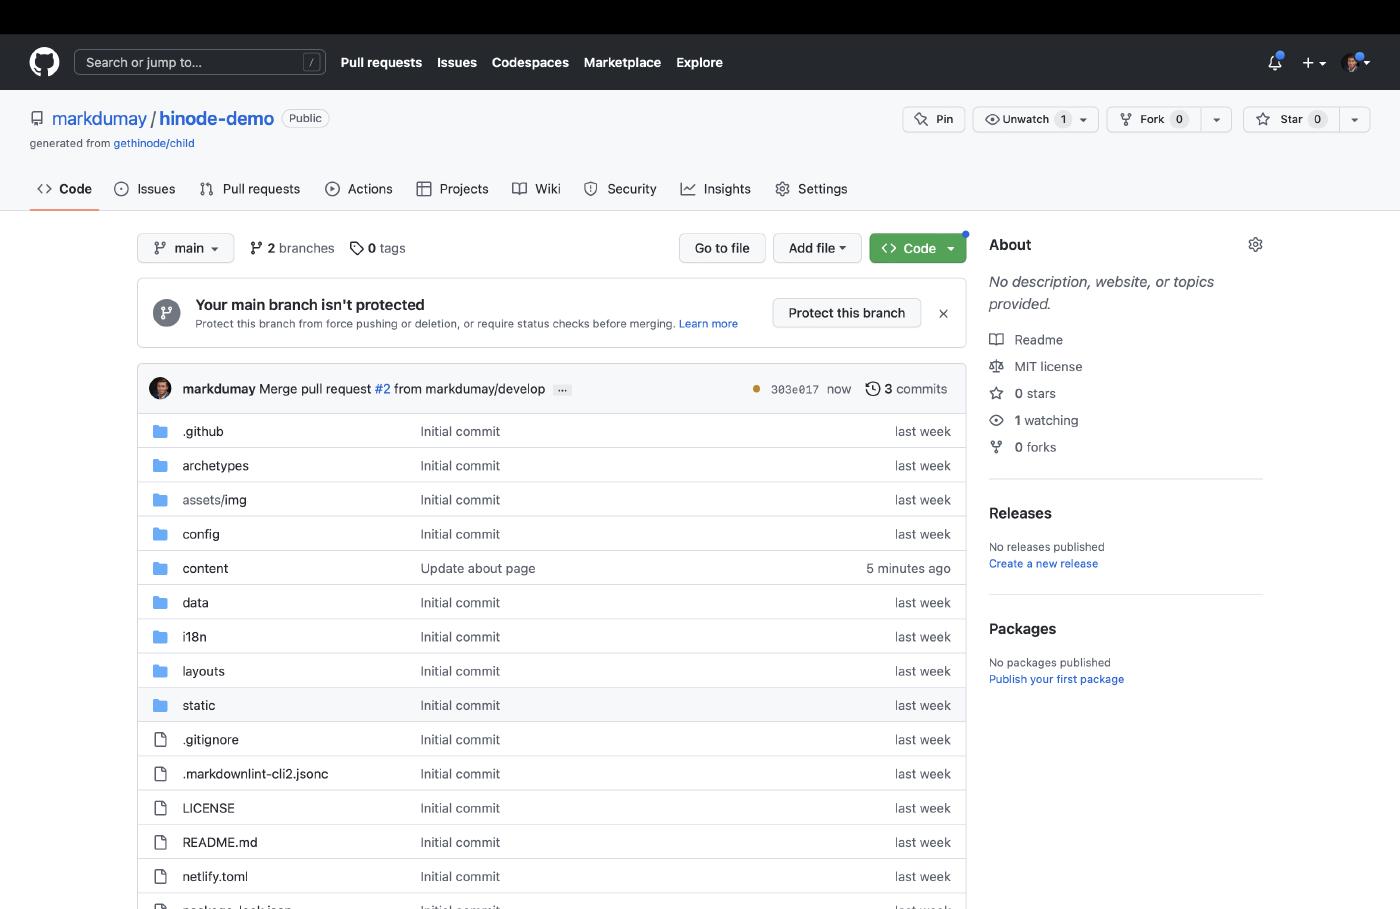Image resolution: width=1400 pixels, height=909 pixels.
Task: Open pull request #2 link
Action: click(x=382, y=389)
